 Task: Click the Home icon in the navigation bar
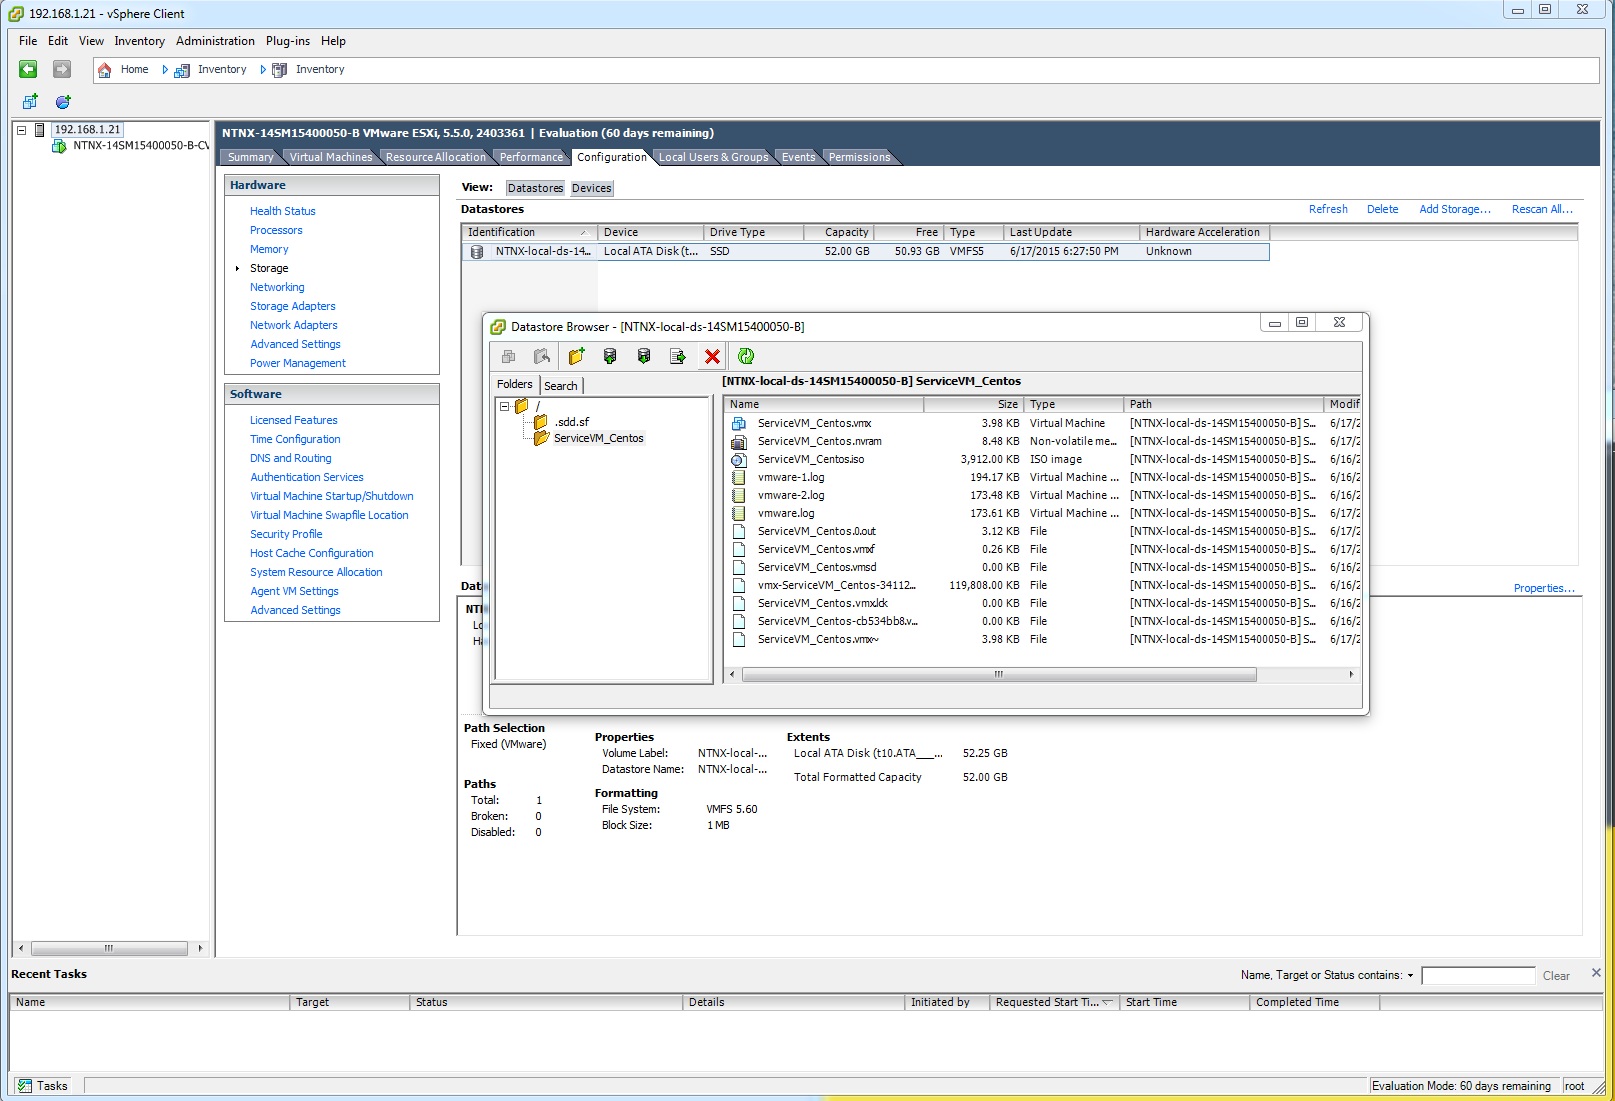click(x=105, y=70)
